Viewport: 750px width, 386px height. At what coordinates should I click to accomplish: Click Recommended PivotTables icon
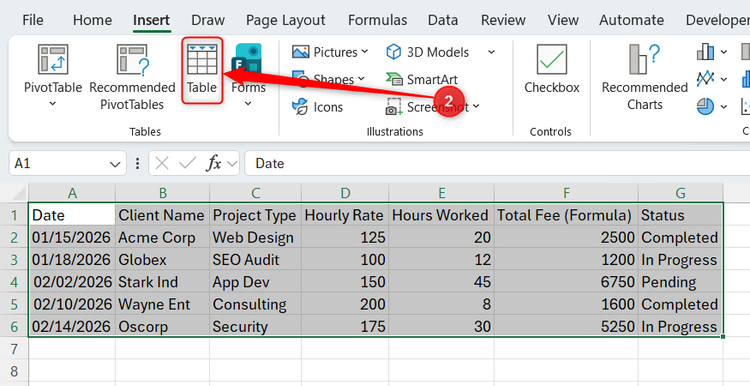(x=132, y=60)
